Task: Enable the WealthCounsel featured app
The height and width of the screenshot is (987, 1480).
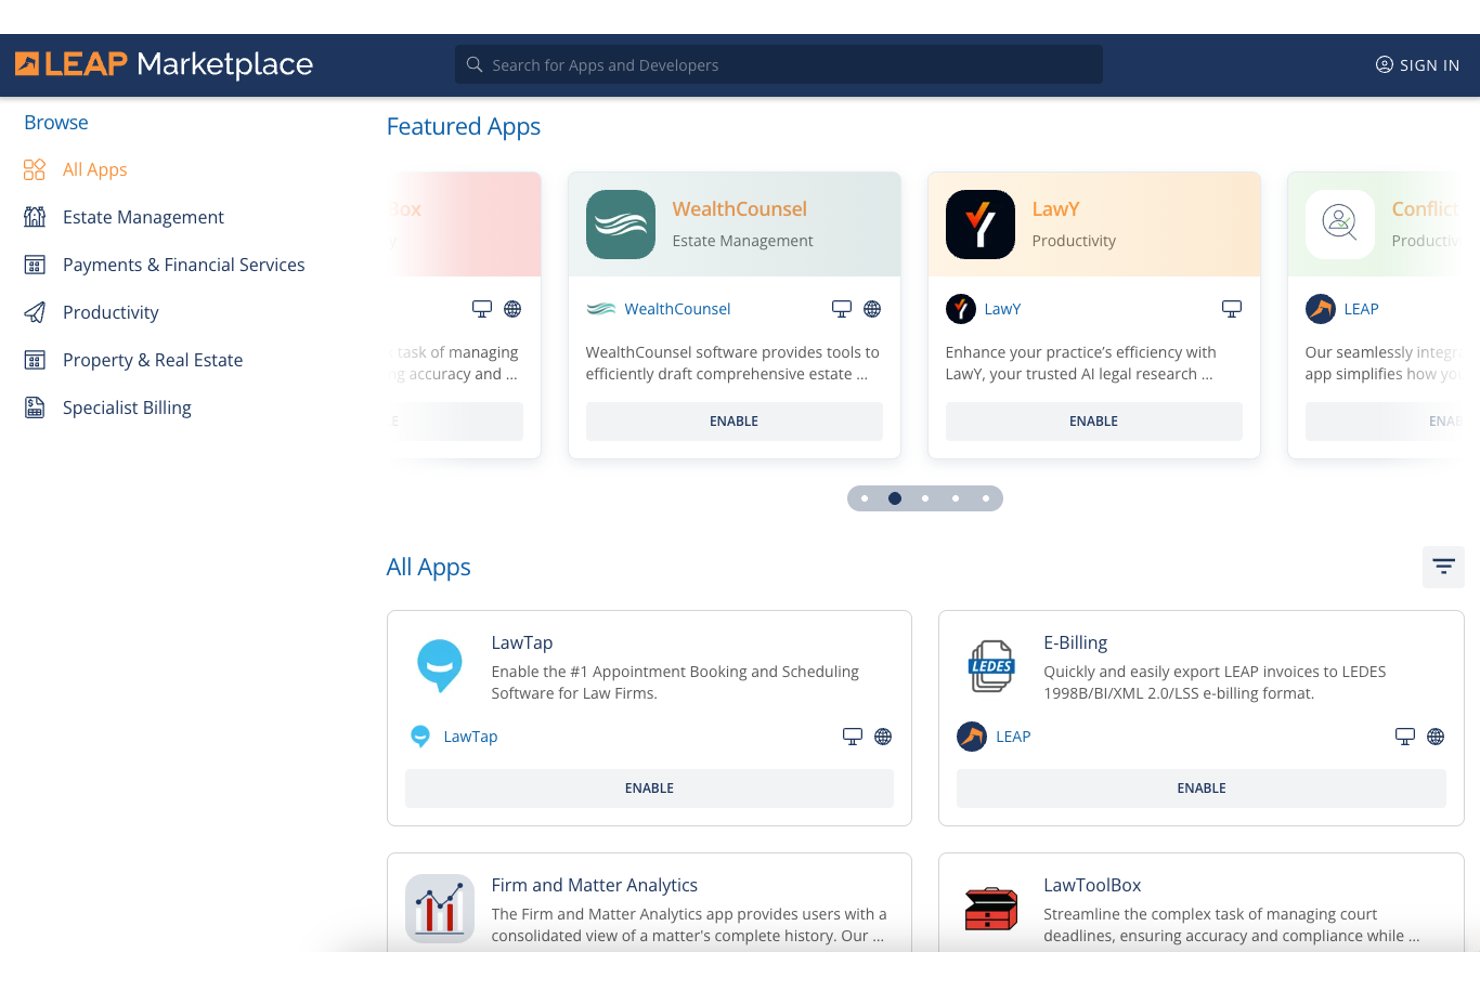Action: pos(734,421)
